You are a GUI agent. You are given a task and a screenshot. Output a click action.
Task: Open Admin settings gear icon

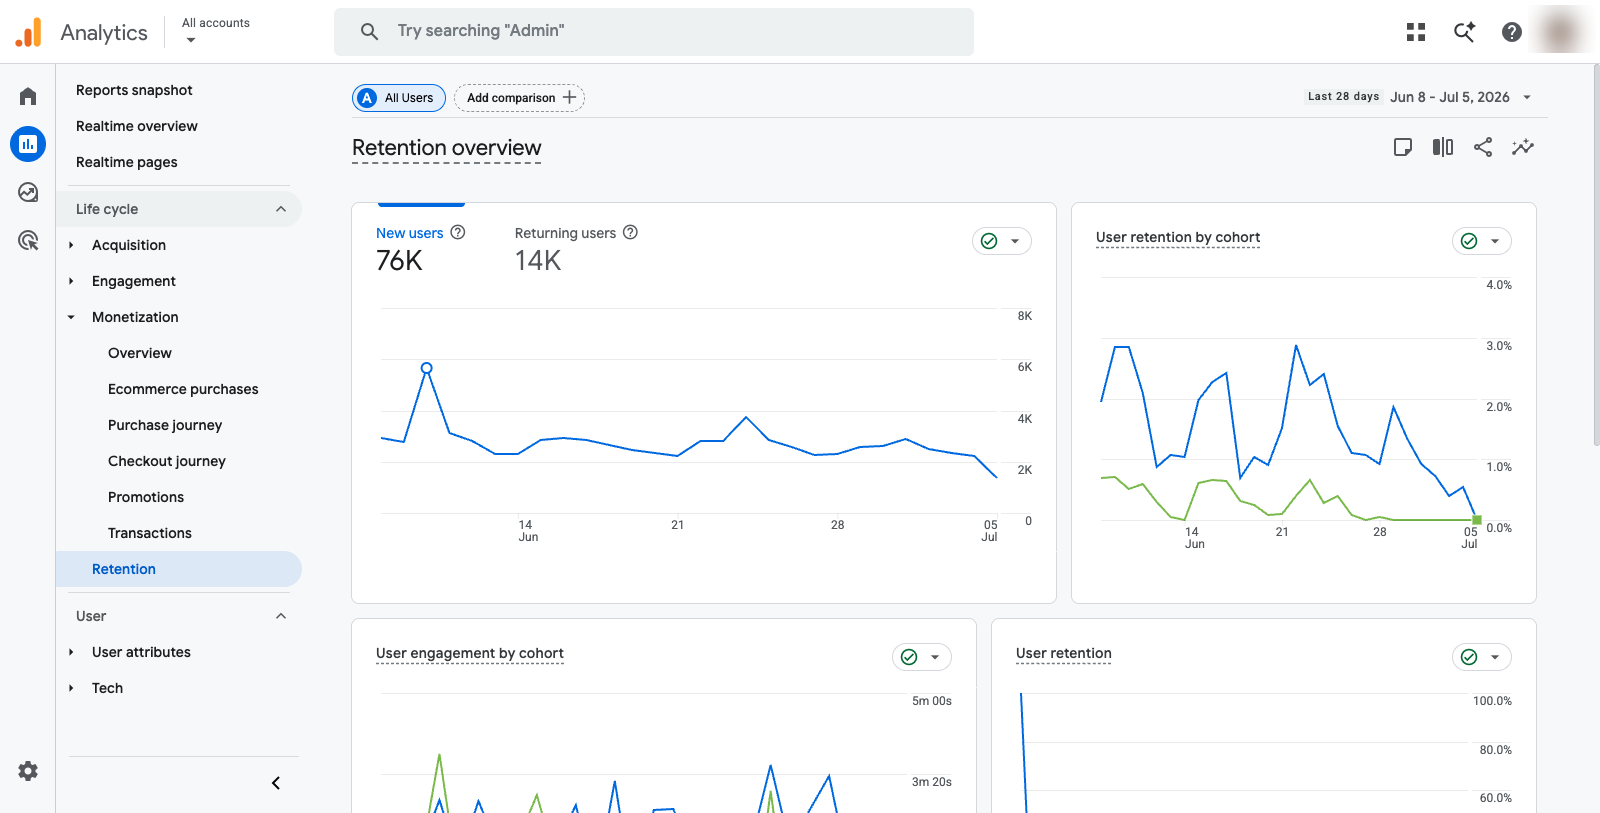(x=28, y=771)
